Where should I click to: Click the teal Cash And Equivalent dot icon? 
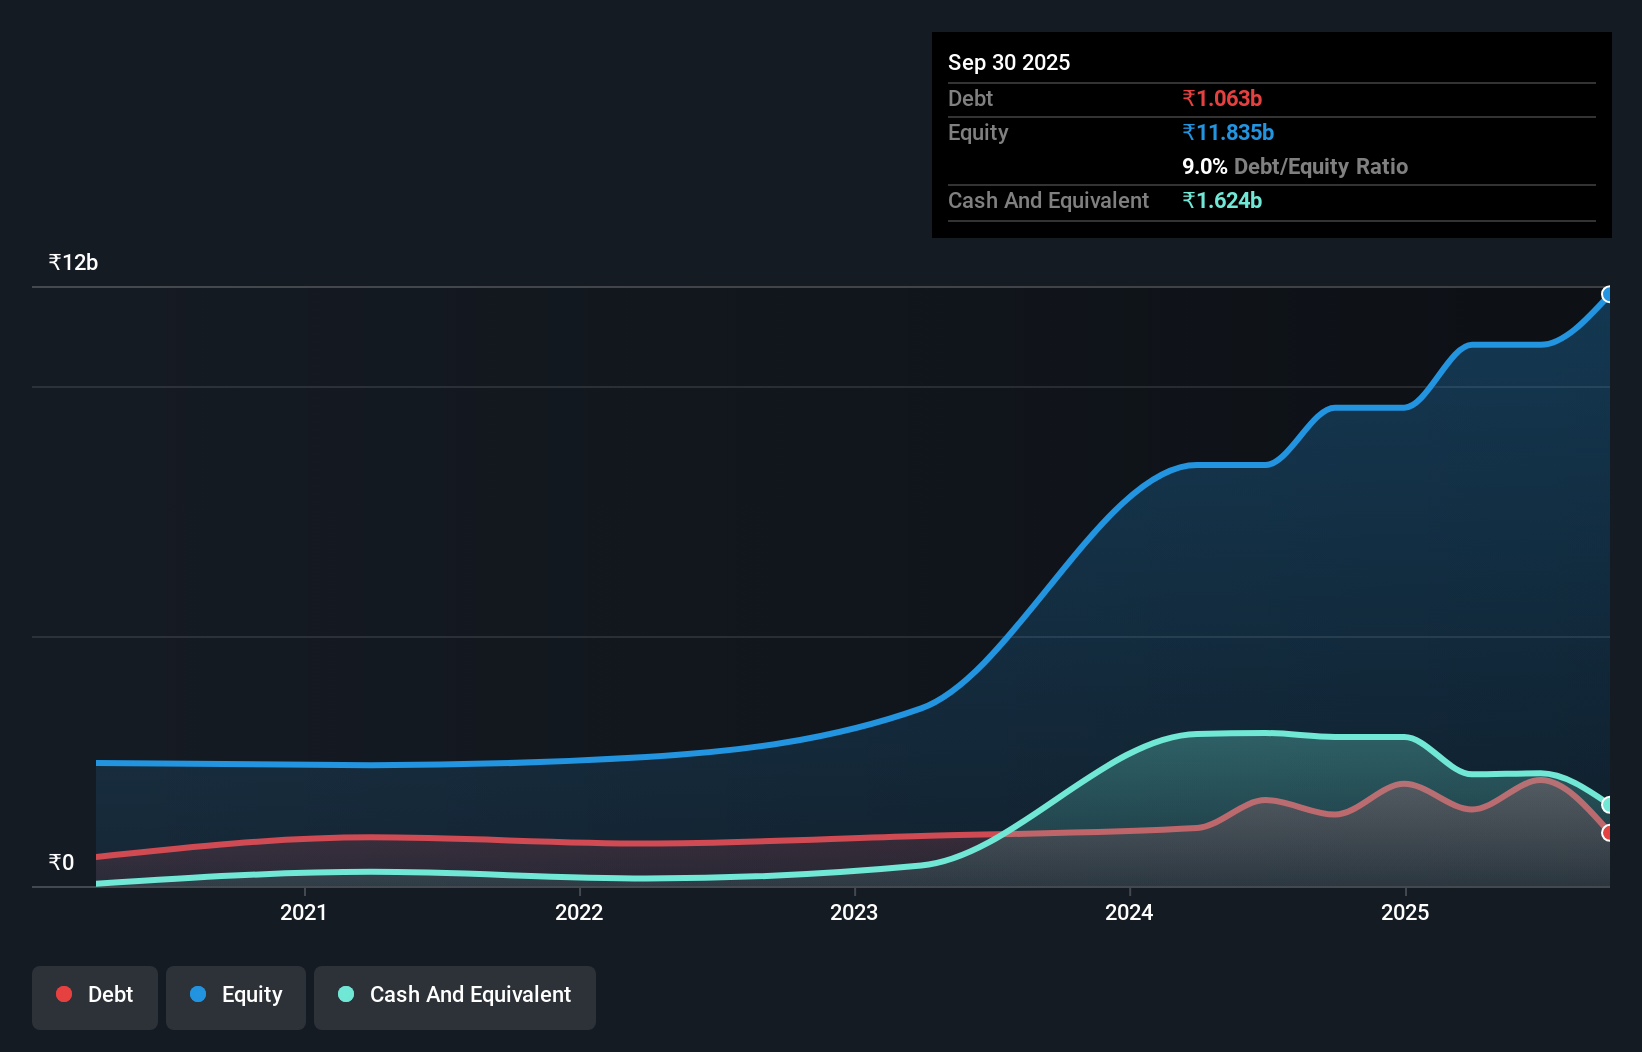[x=345, y=994]
